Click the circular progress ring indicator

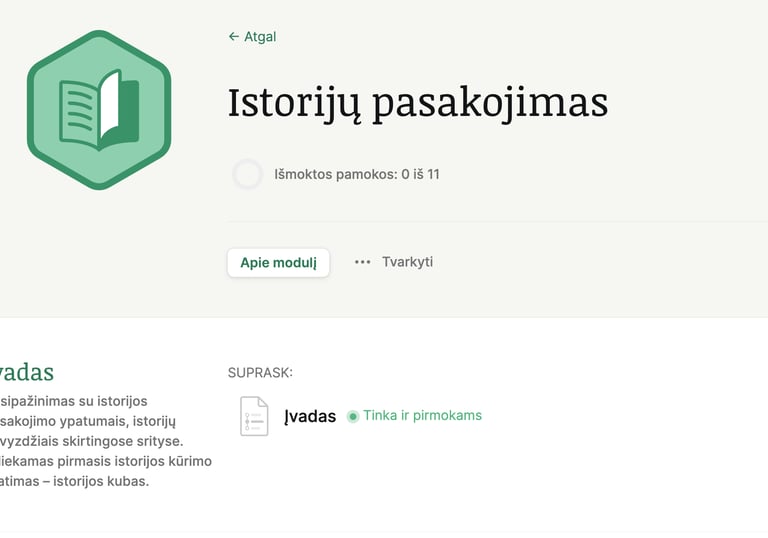click(247, 174)
